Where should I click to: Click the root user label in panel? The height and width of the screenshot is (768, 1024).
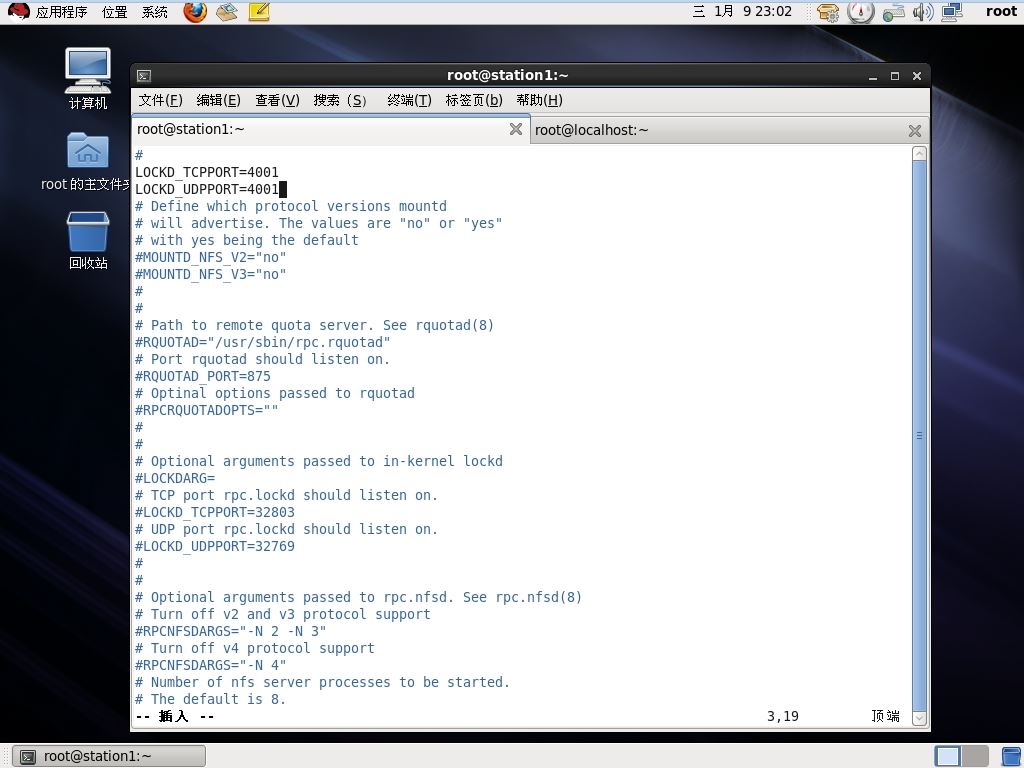point(1001,11)
